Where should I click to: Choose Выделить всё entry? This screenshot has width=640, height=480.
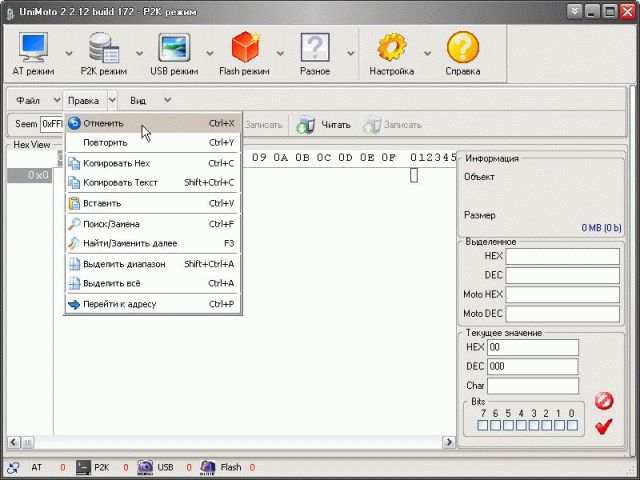(x=153, y=283)
